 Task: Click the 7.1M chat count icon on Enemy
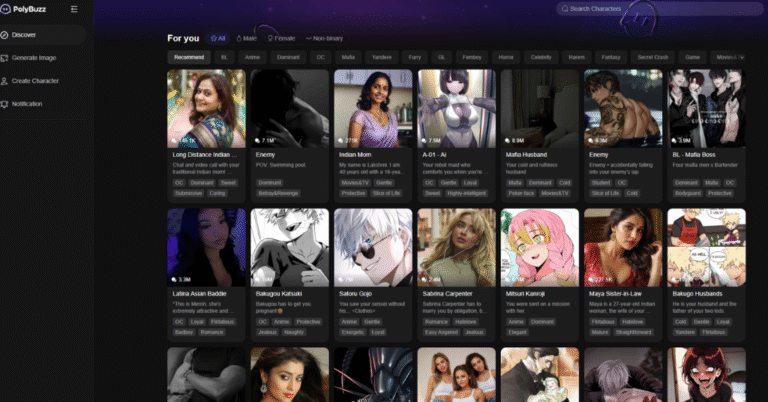[257, 141]
